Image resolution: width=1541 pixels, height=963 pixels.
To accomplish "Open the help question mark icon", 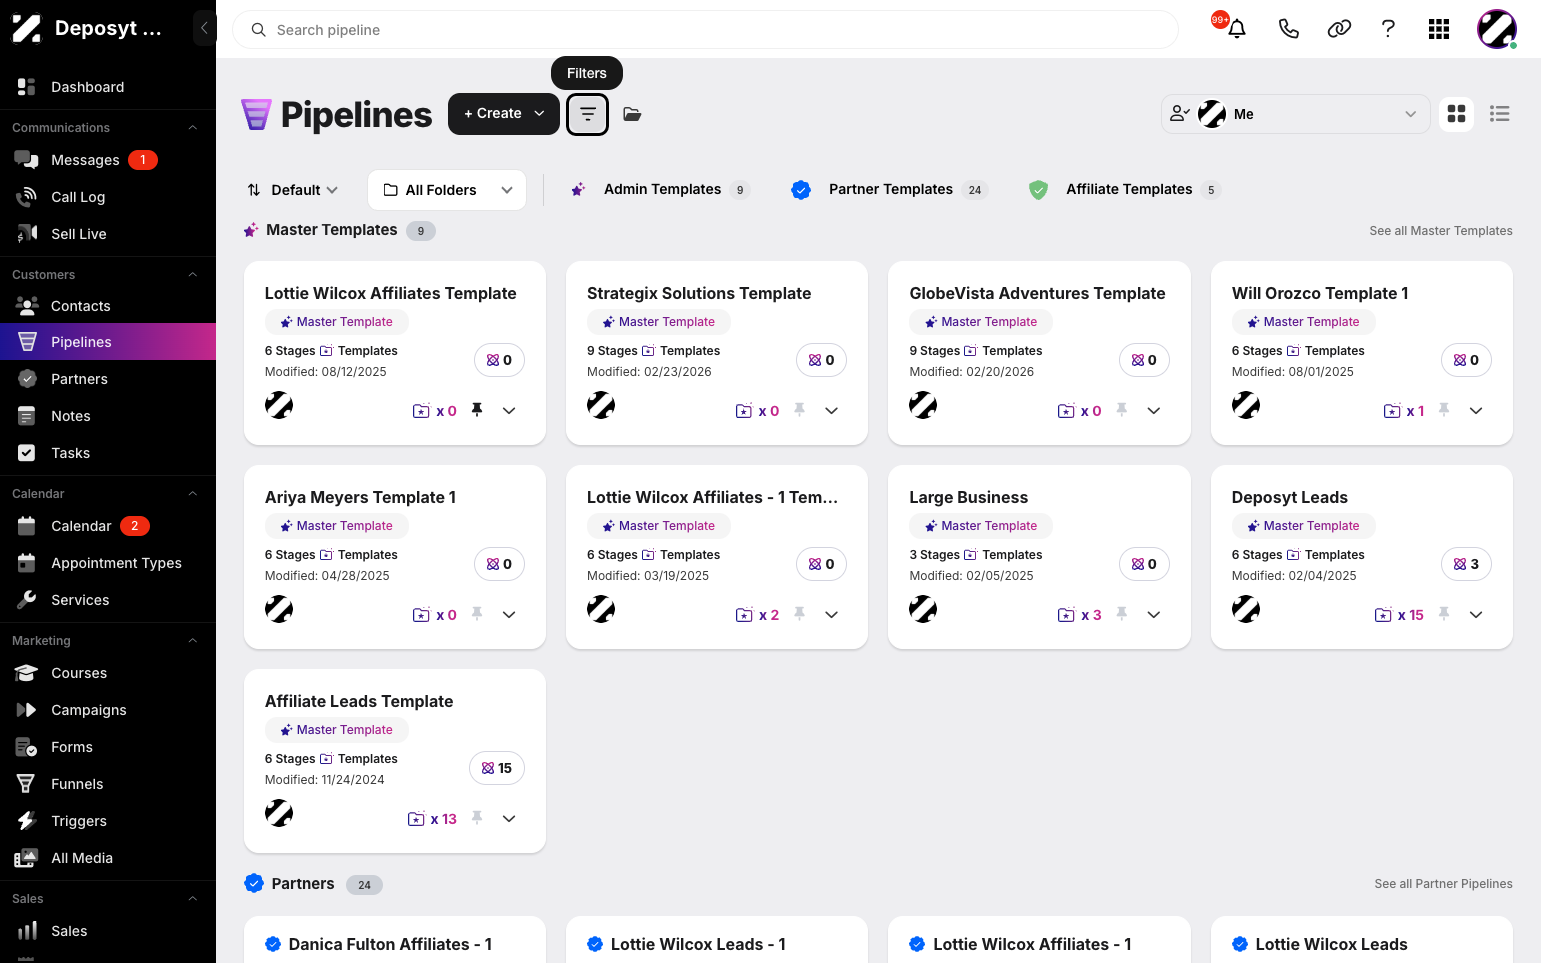I will pyautogui.click(x=1388, y=29).
